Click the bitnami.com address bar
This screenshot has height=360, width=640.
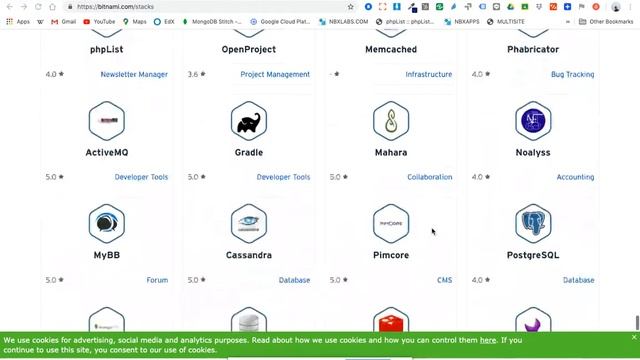[208, 7]
